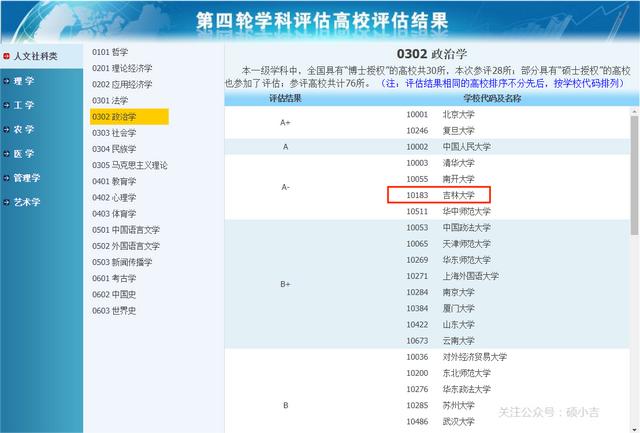Select discipline 0402 心理学
Screen dimensions: 640x433
[114, 198]
